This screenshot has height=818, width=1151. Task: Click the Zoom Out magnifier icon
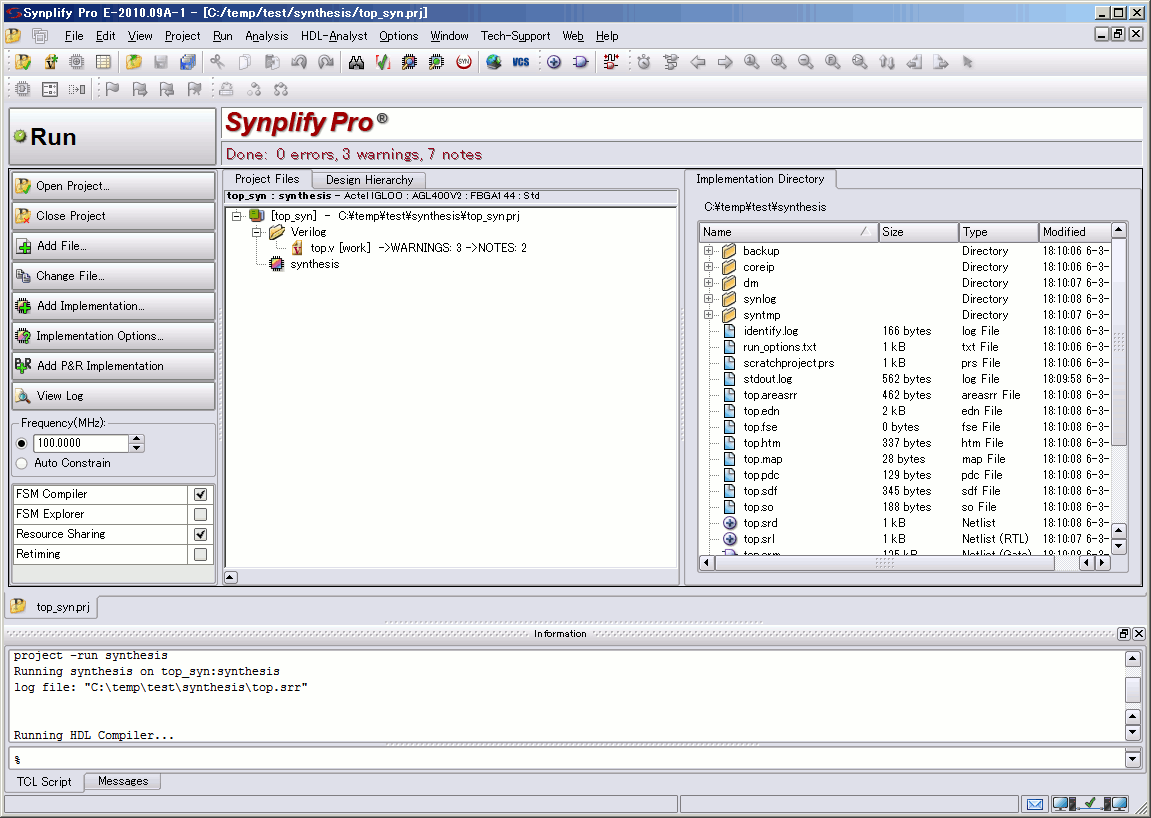(806, 62)
